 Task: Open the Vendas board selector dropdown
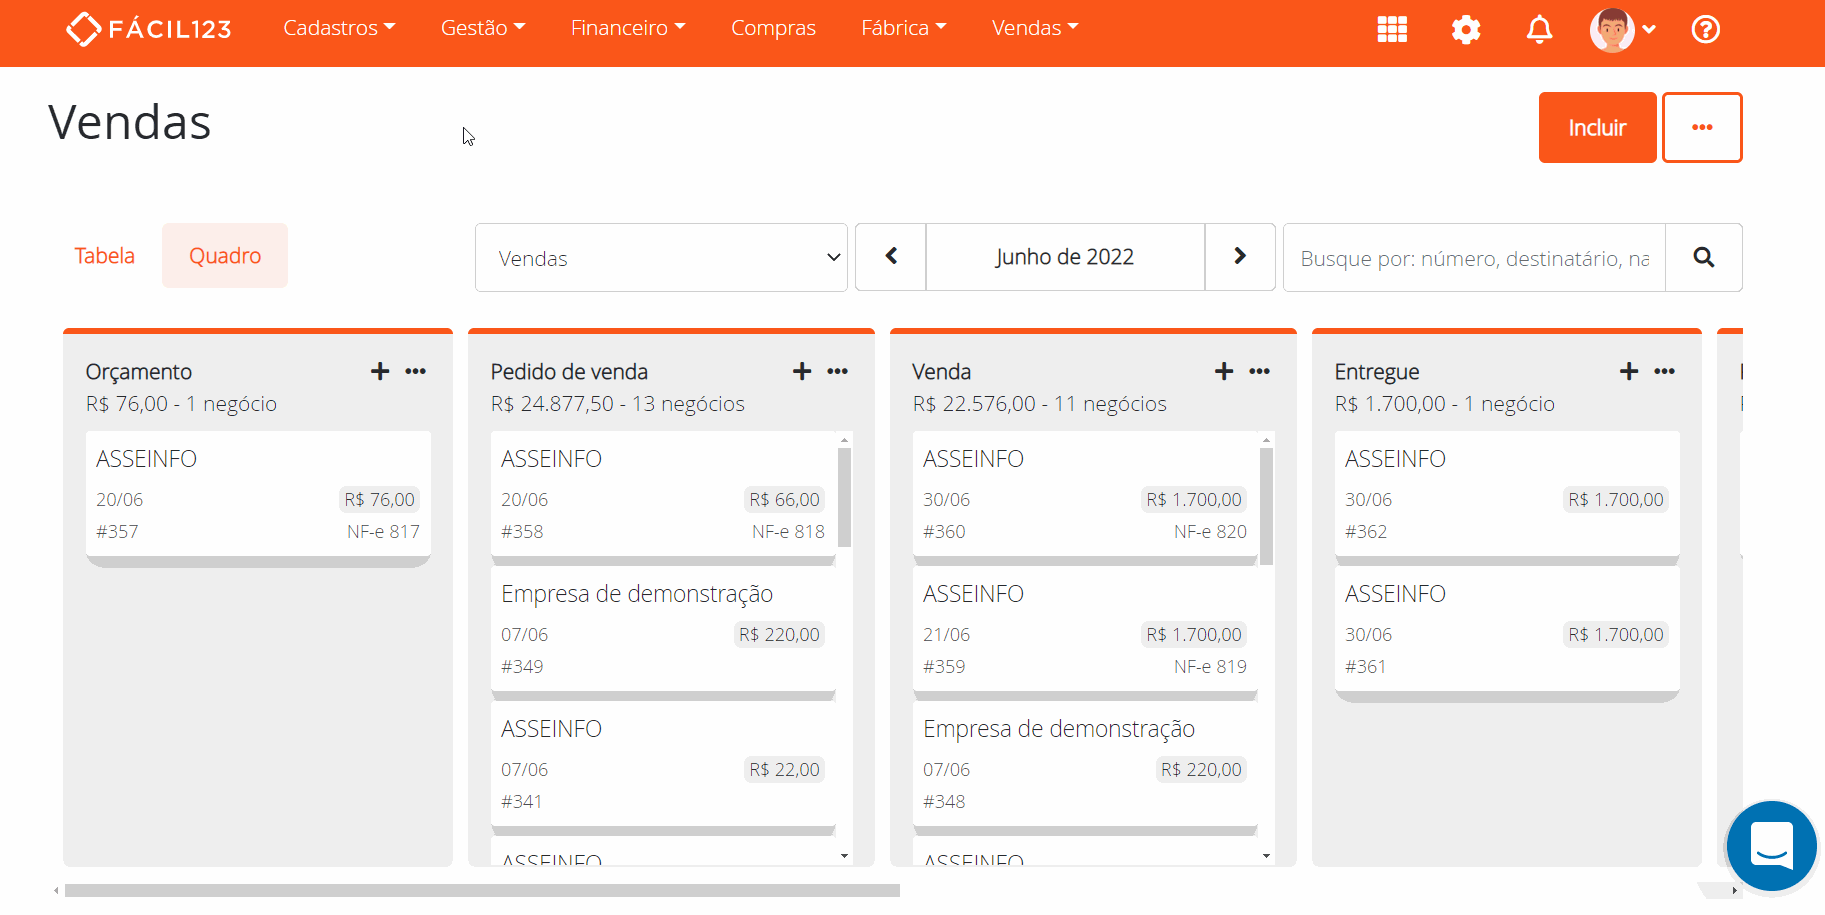tap(660, 257)
